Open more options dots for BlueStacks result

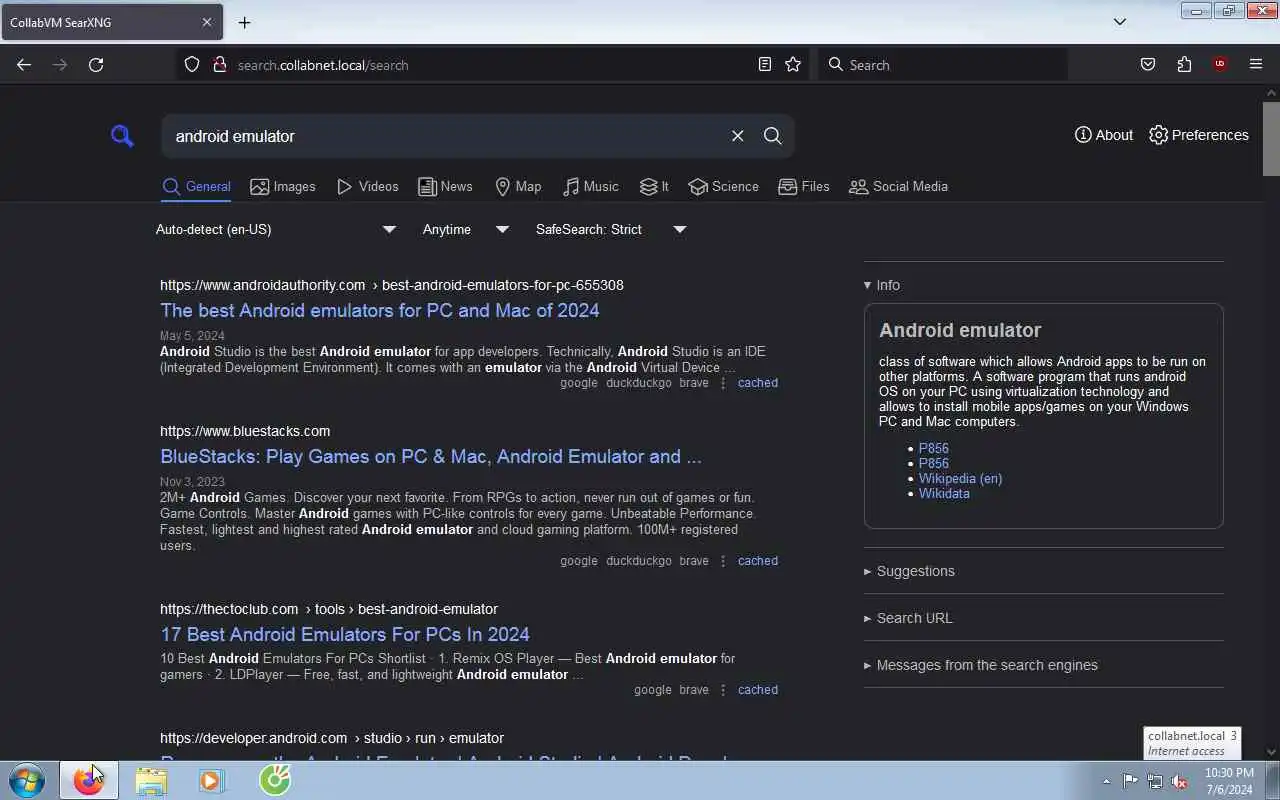point(723,561)
